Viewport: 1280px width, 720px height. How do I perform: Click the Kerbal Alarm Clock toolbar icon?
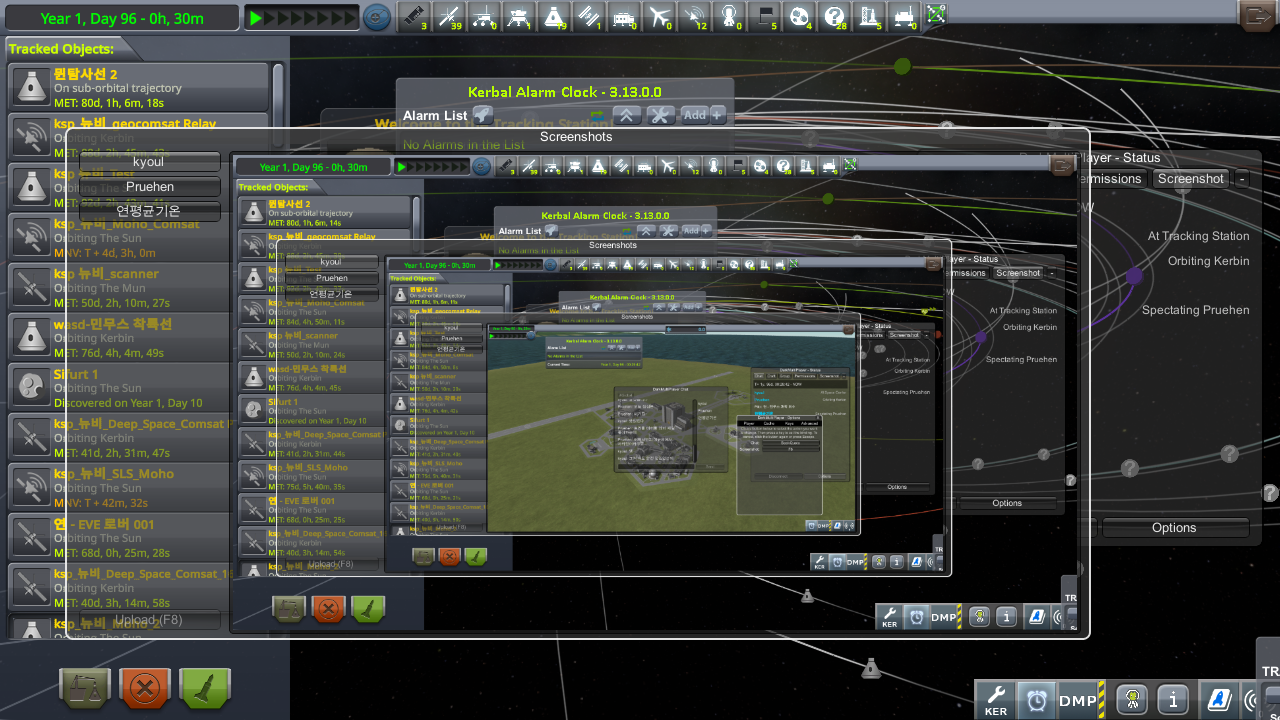(x=1037, y=700)
